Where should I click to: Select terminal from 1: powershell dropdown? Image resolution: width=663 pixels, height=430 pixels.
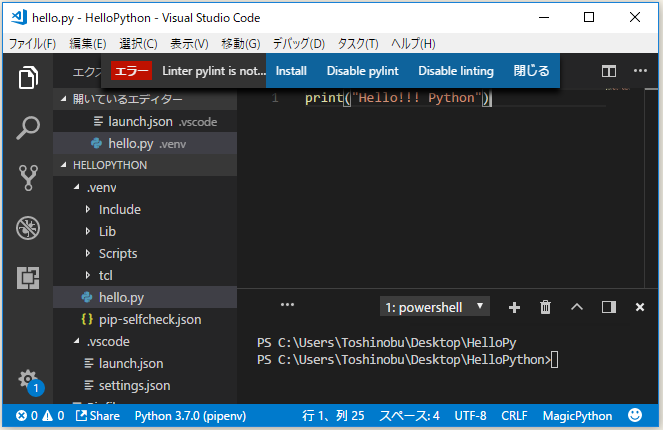coord(435,307)
